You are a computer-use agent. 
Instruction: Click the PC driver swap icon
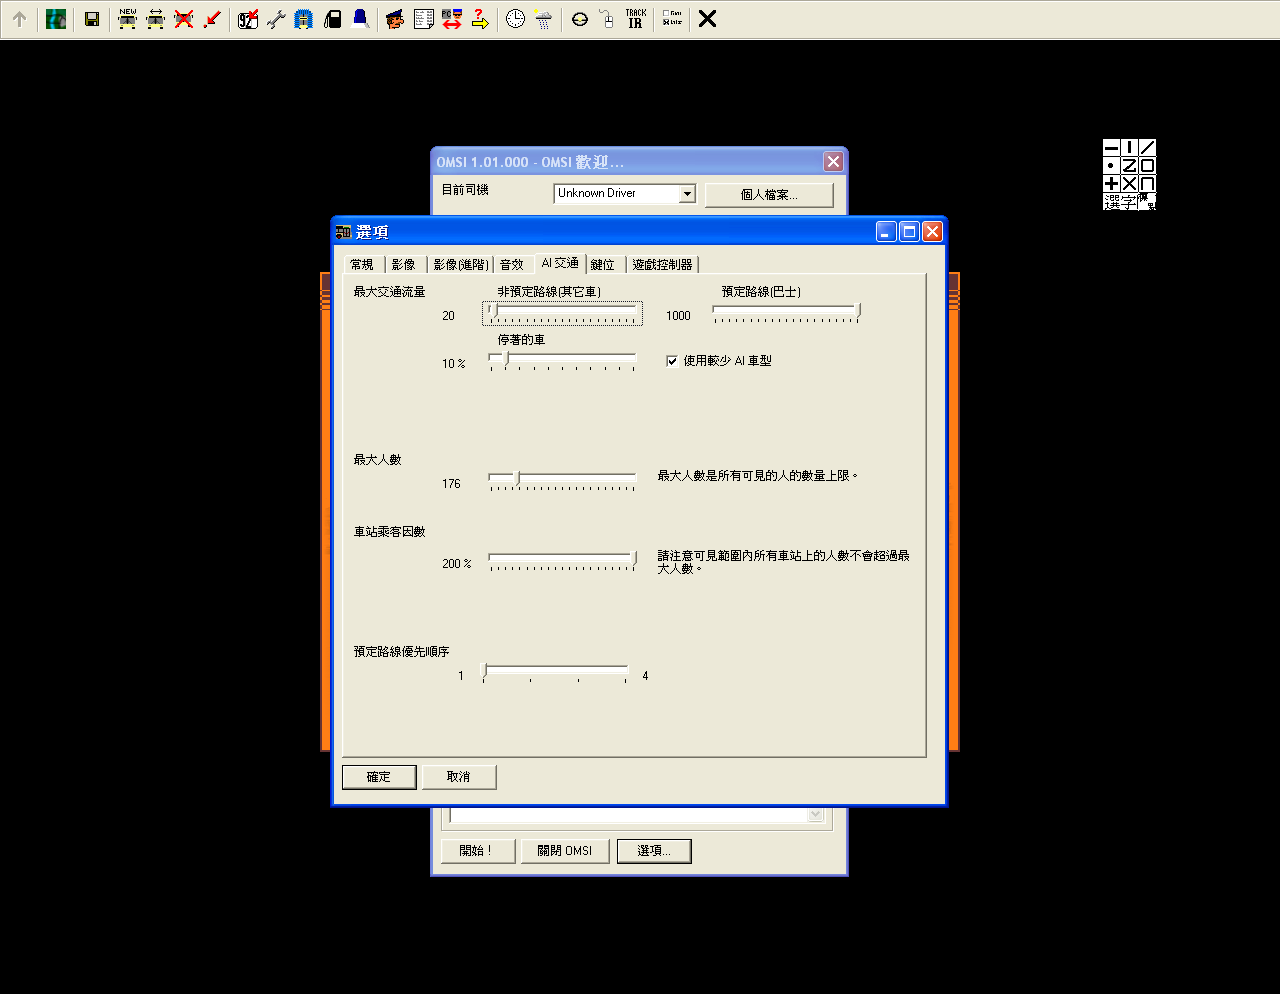coord(451,19)
